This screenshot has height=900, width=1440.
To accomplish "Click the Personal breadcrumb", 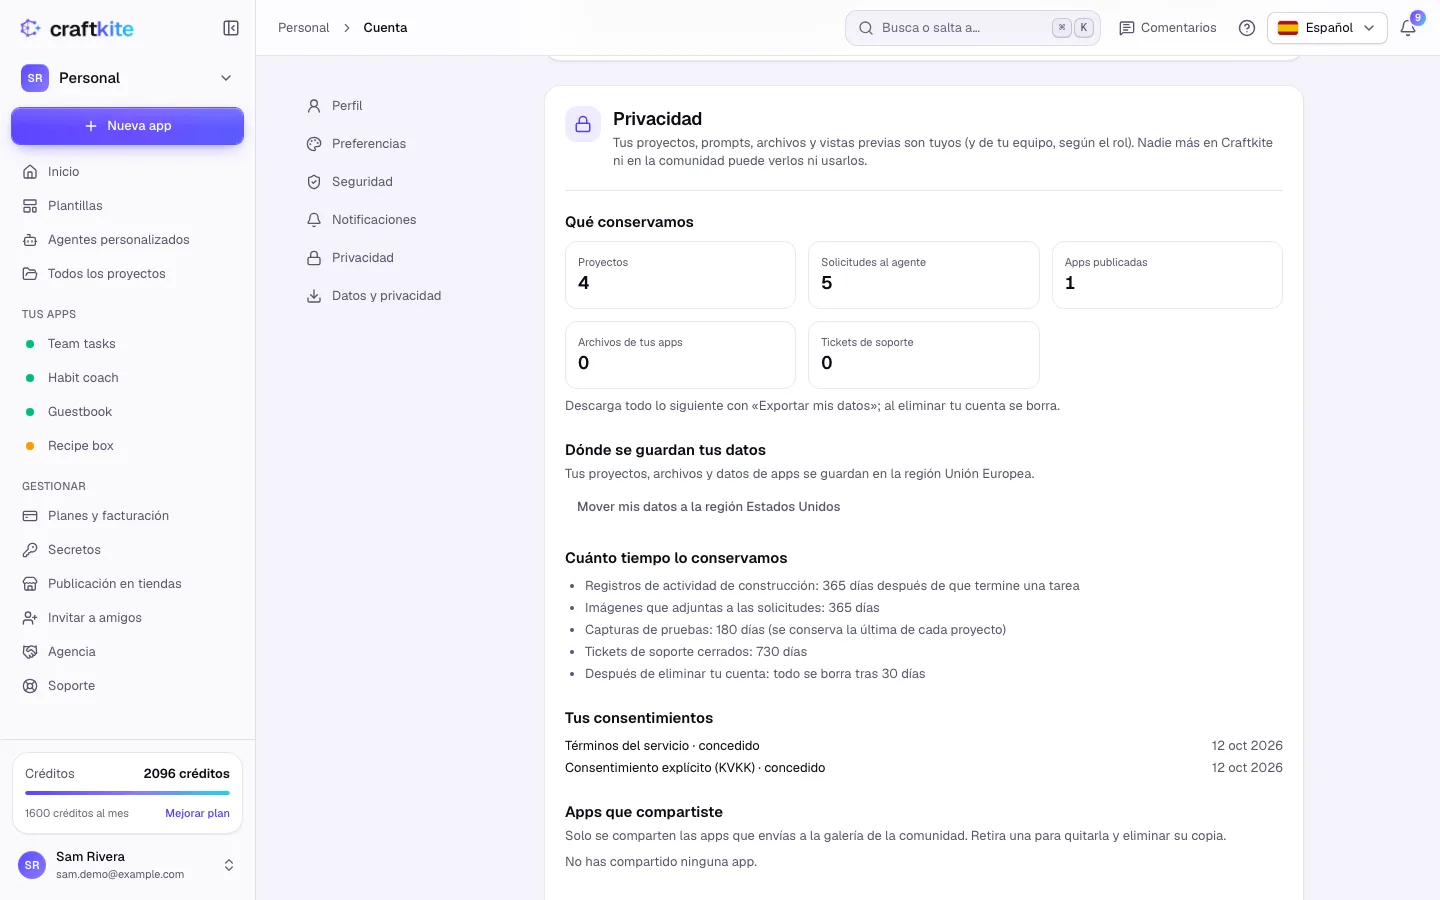I will (303, 28).
